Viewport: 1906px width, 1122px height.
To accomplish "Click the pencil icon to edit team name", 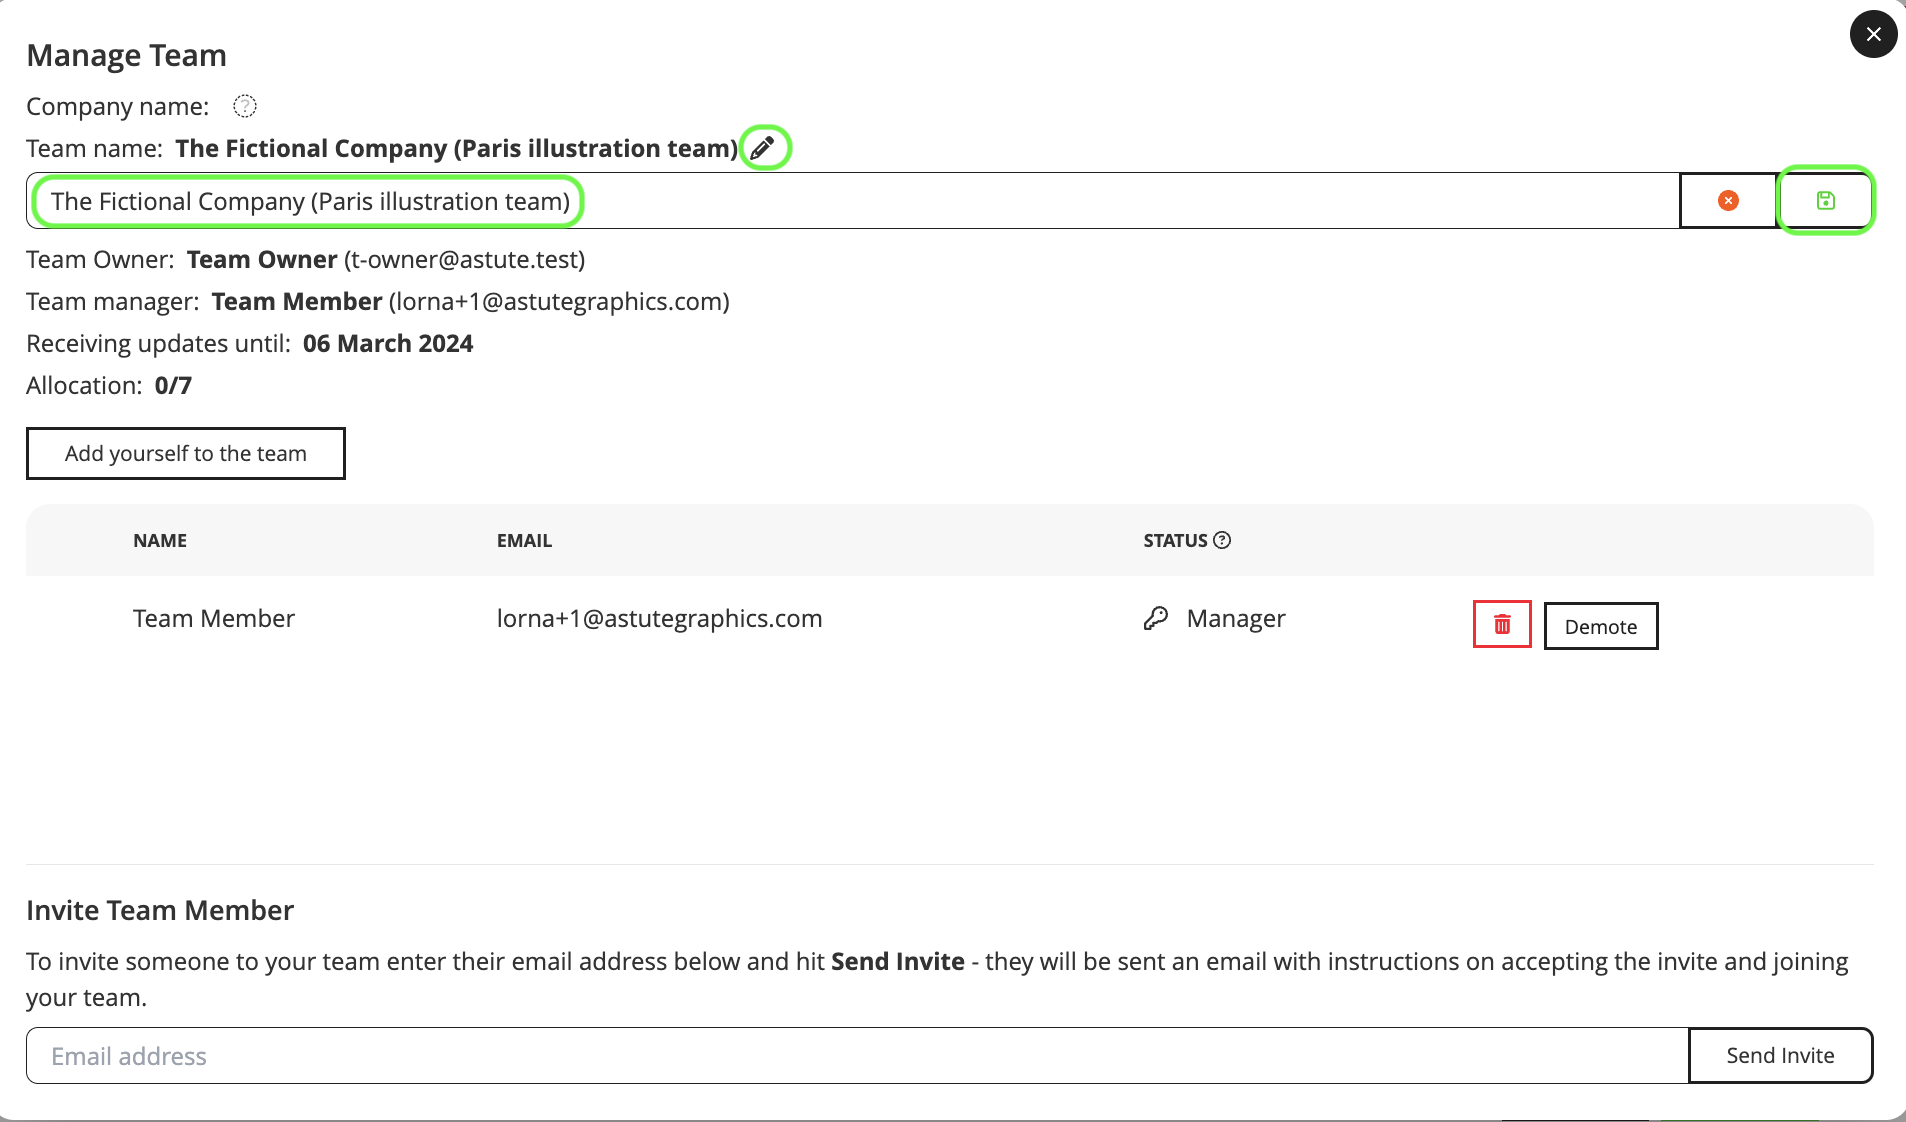I will click(763, 148).
